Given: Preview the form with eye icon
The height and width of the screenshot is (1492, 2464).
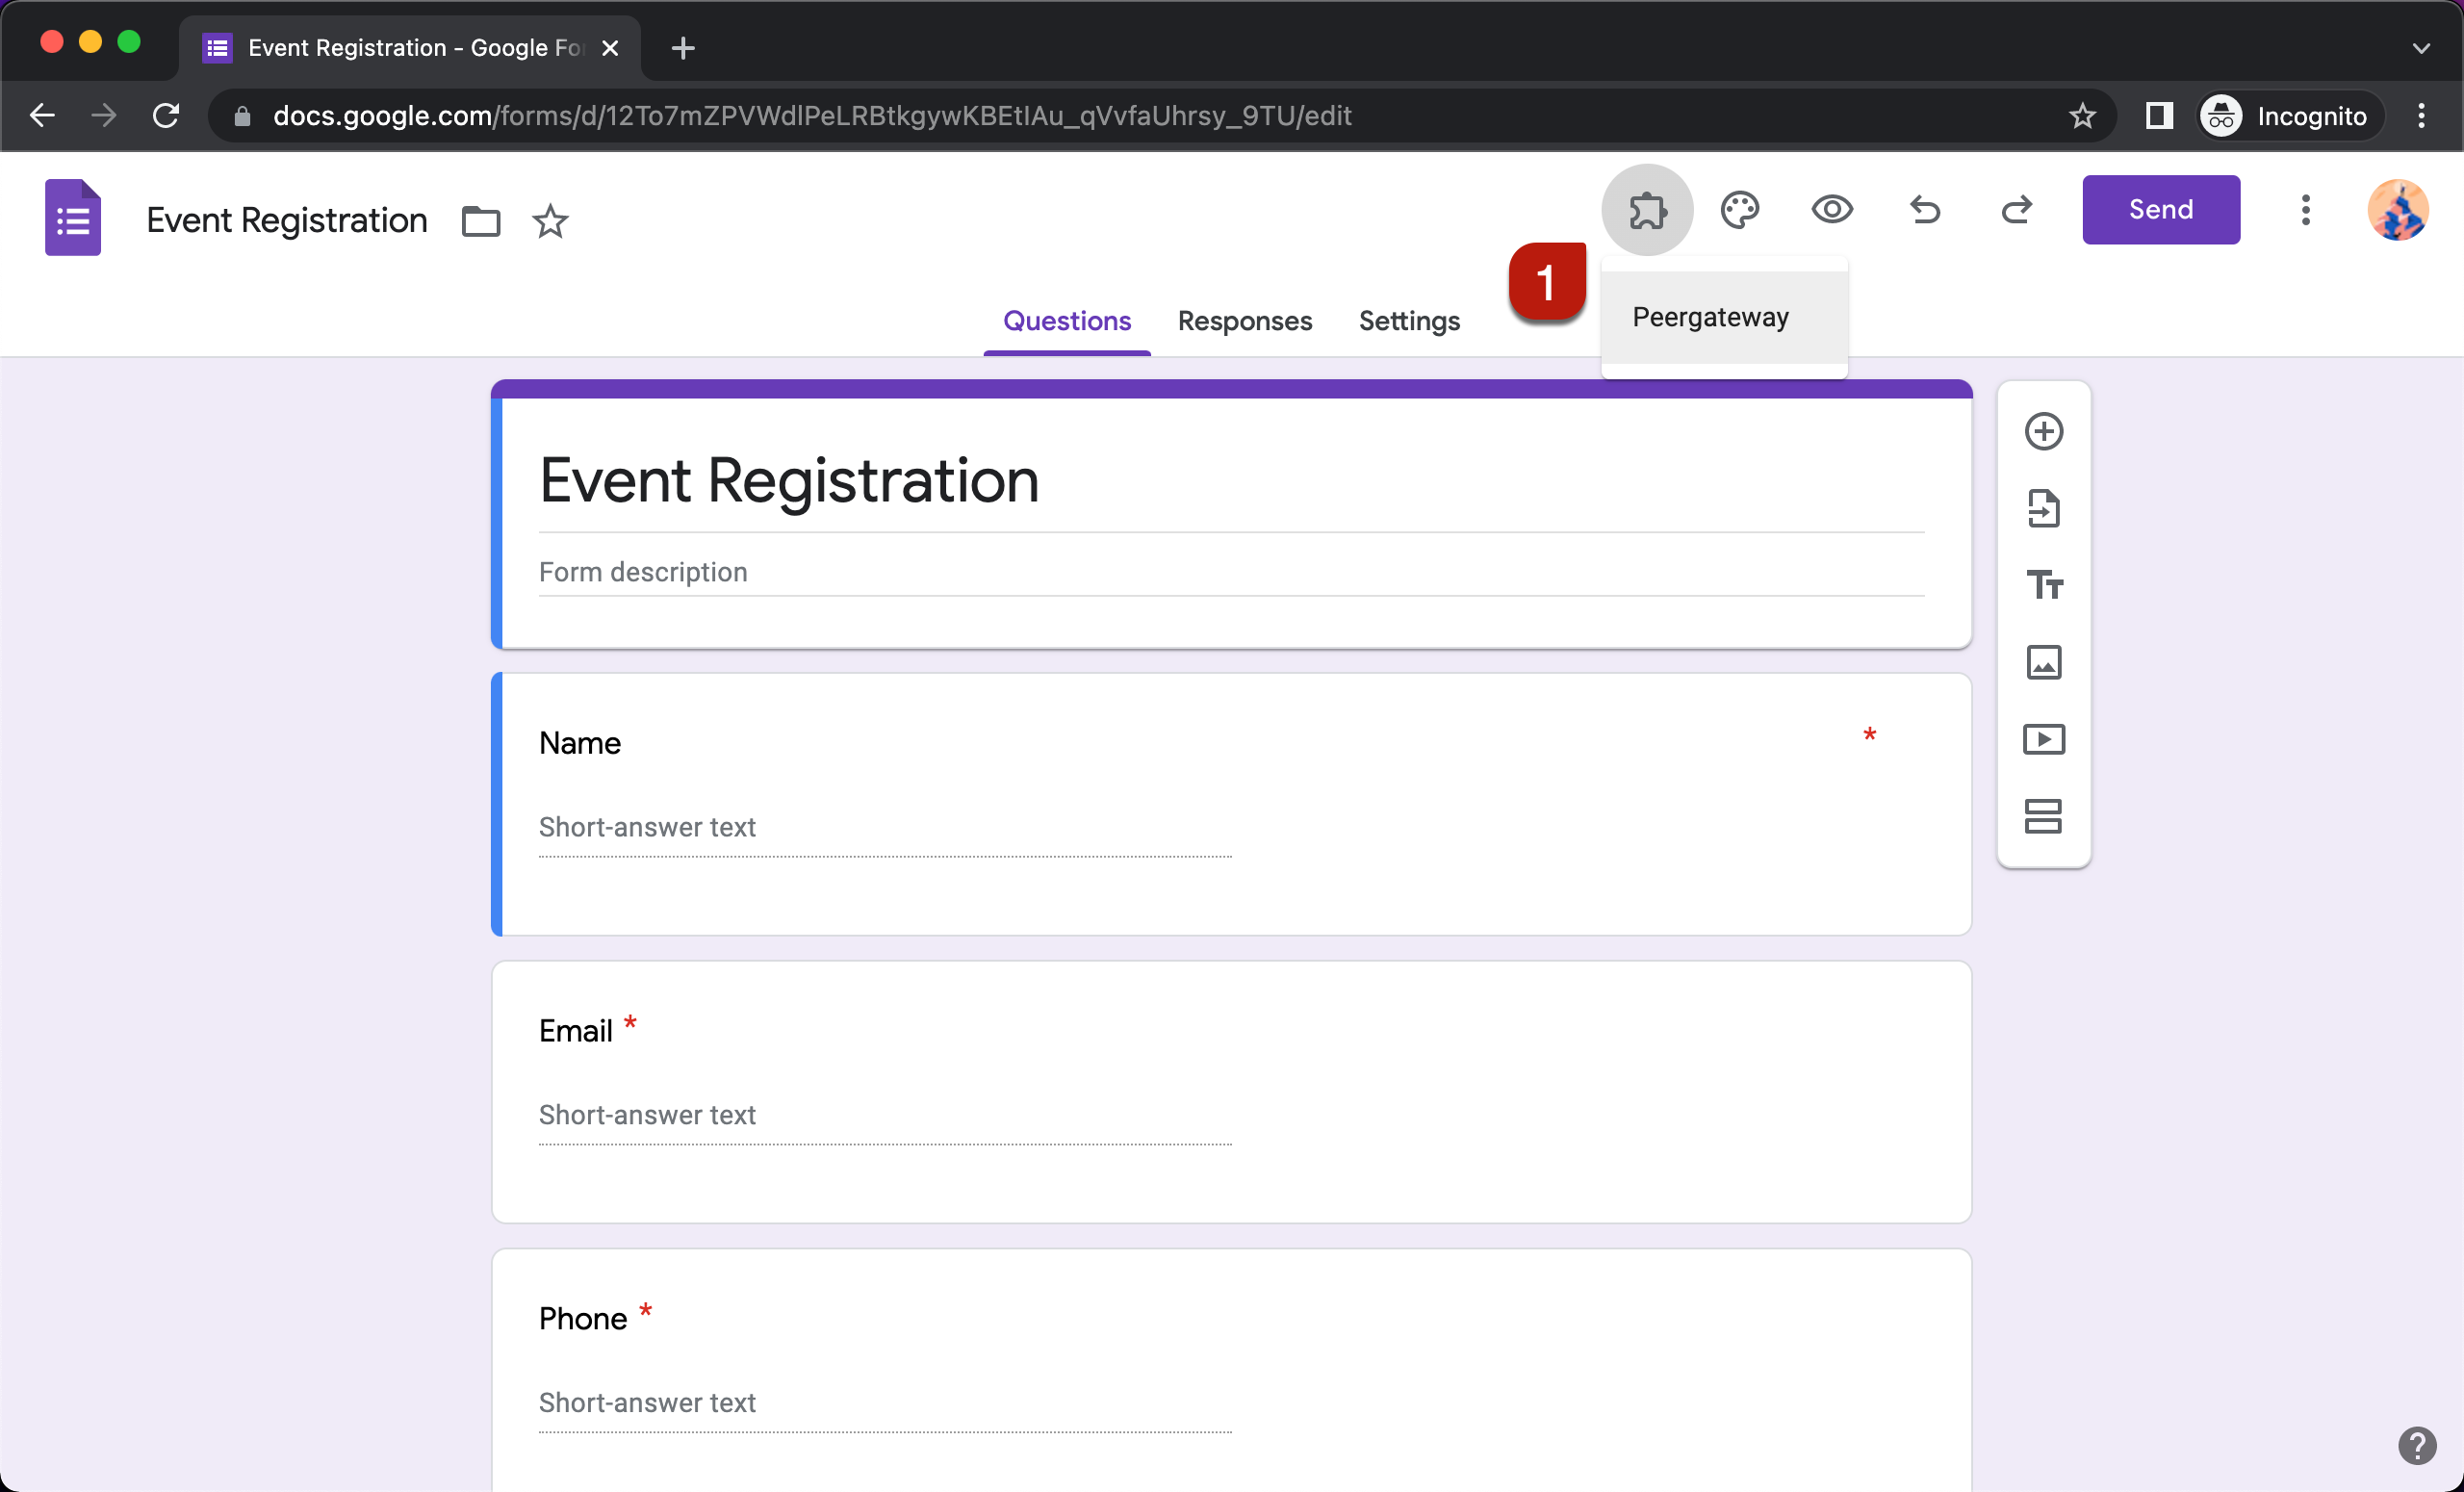Looking at the screenshot, I should point(1831,210).
